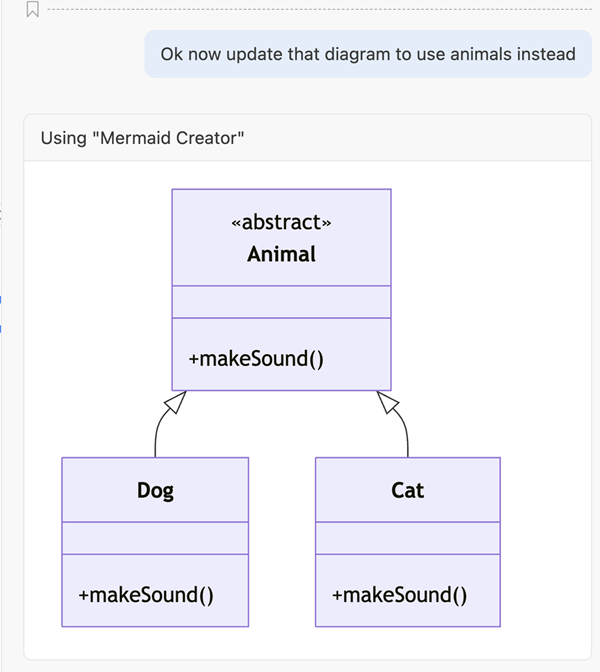The height and width of the screenshot is (672, 600).
Task: Click the curved connector line above Dog
Action: point(157,436)
